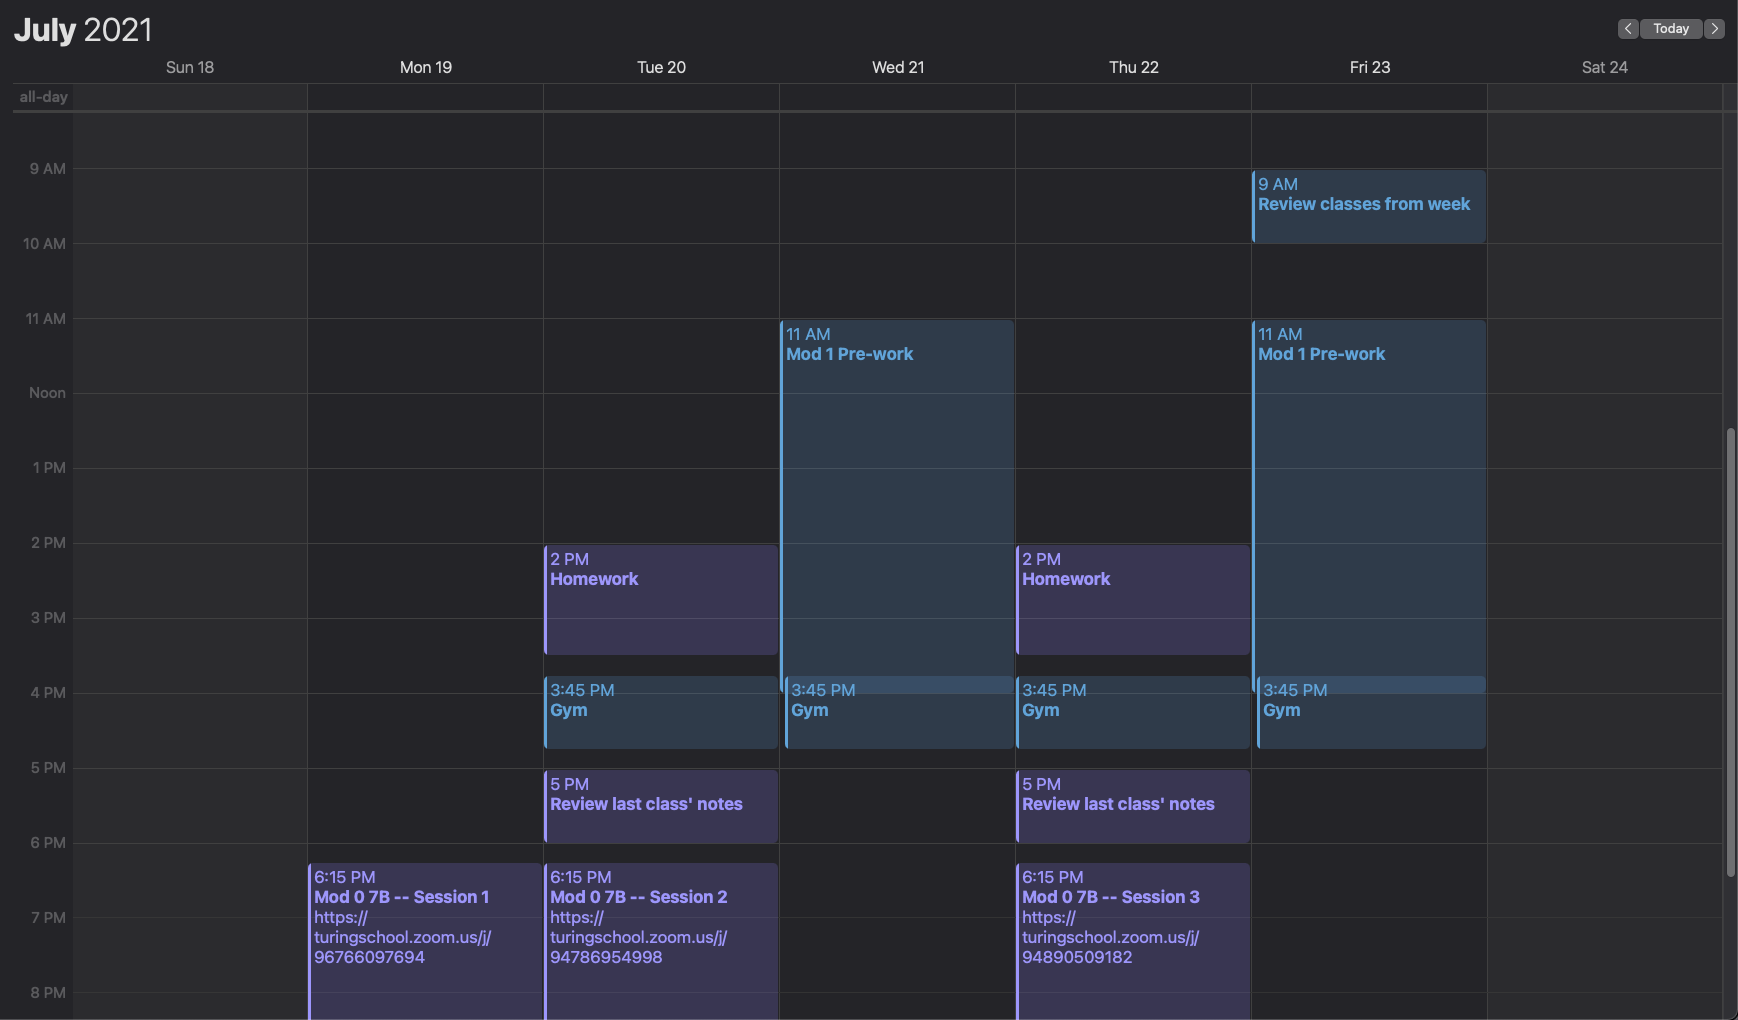This screenshot has height=1020, width=1738.
Task: Select Tuesday's 2 PM Homework event
Action: click(661, 600)
